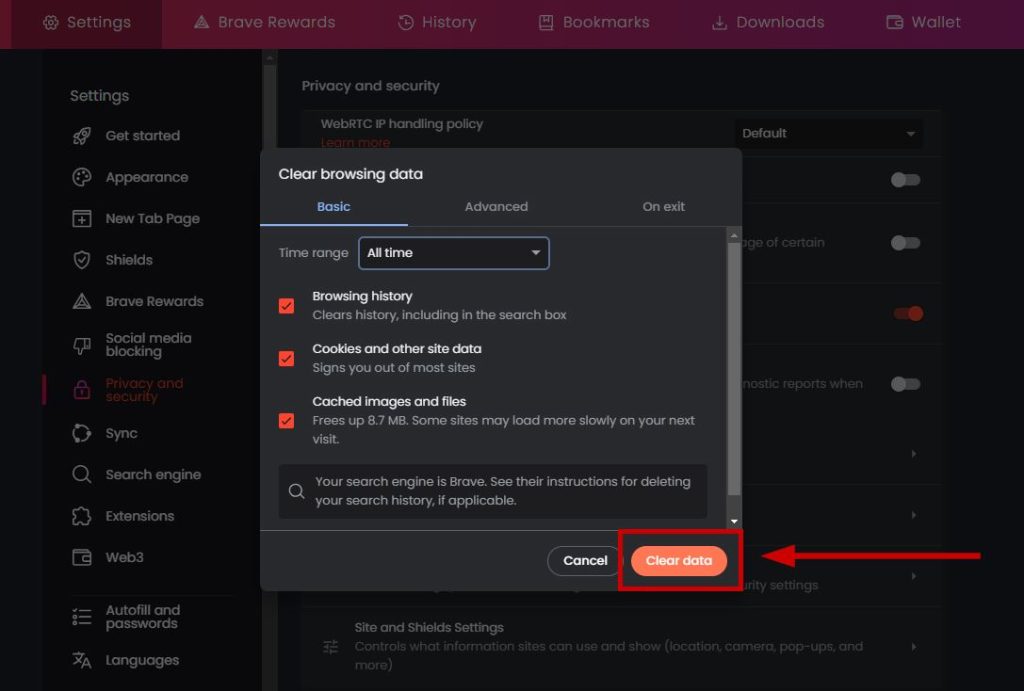Open Appearance palette icon in sidebar
This screenshot has width=1024, height=691.
82,177
